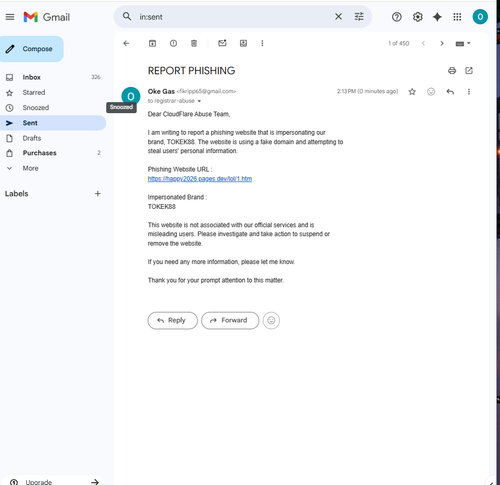The height and width of the screenshot is (485, 500).
Task: Open the input tools dropdown
Action: [x=463, y=44]
